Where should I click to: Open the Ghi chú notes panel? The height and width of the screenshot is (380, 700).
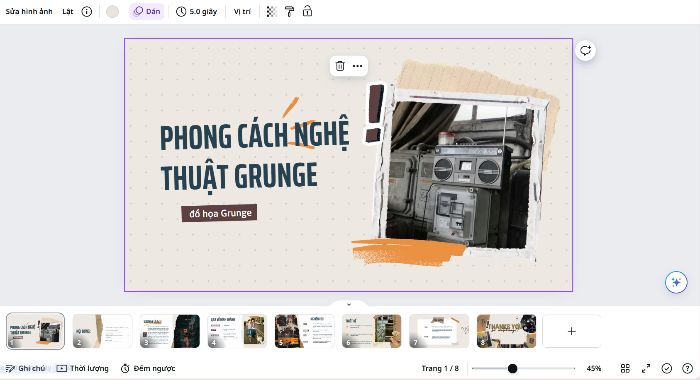[x=25, y=368]
